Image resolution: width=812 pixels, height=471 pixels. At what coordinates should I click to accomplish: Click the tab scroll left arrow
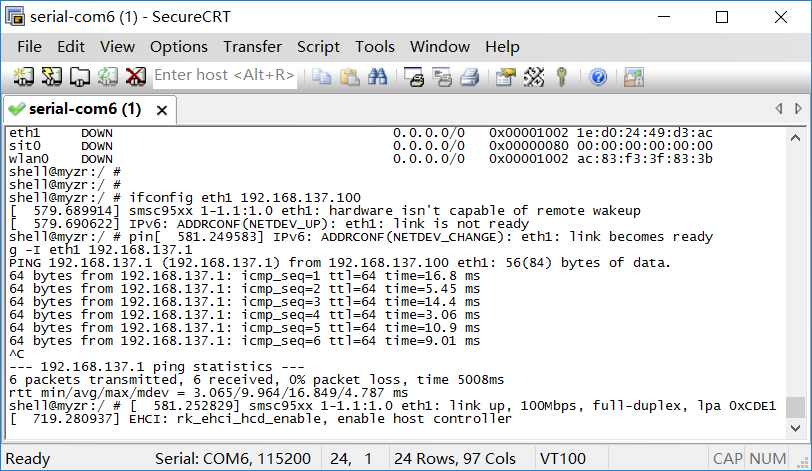778,109
